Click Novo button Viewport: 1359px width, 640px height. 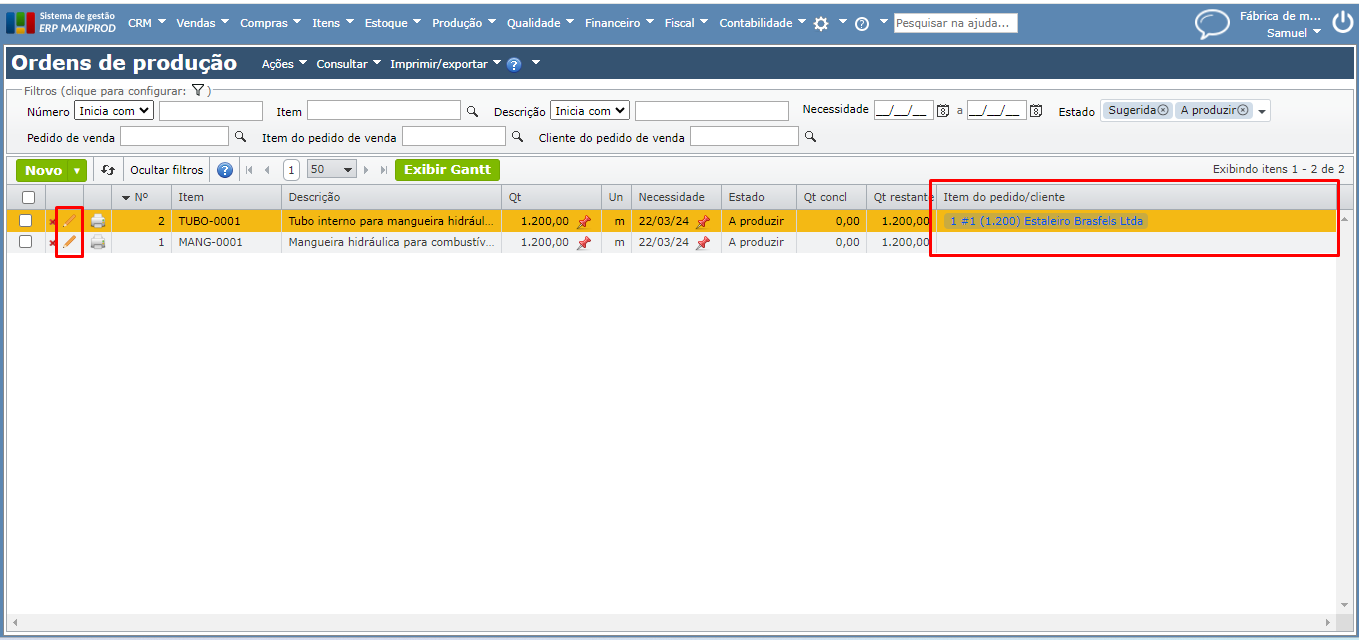tap(43, 170)
